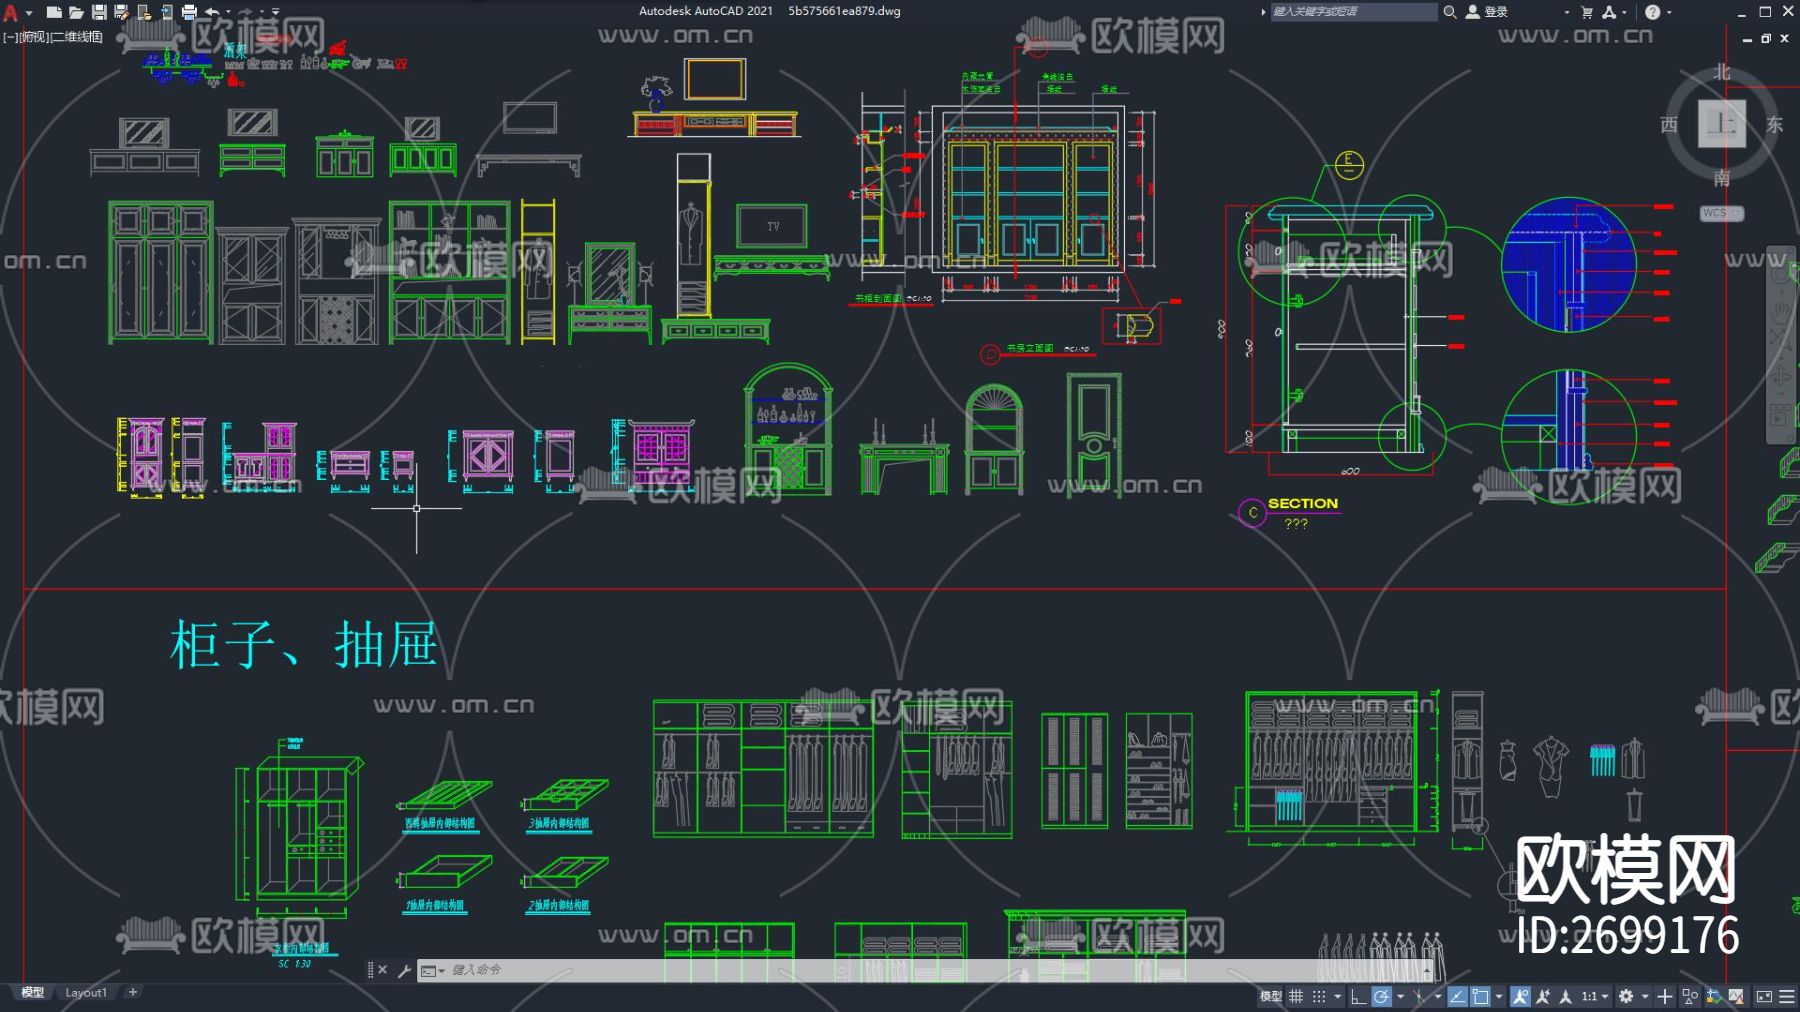The image size is (1800, 1012).
Task: Undo the last action
Action: 212,13
